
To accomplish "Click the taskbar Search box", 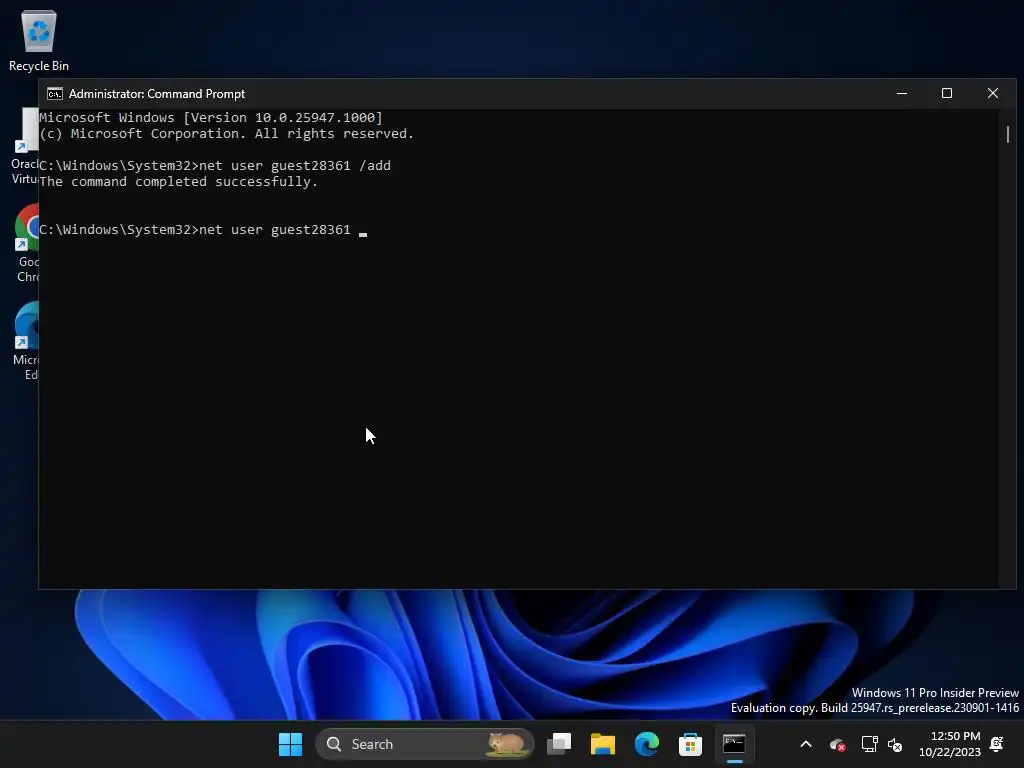I will [424, 744].
